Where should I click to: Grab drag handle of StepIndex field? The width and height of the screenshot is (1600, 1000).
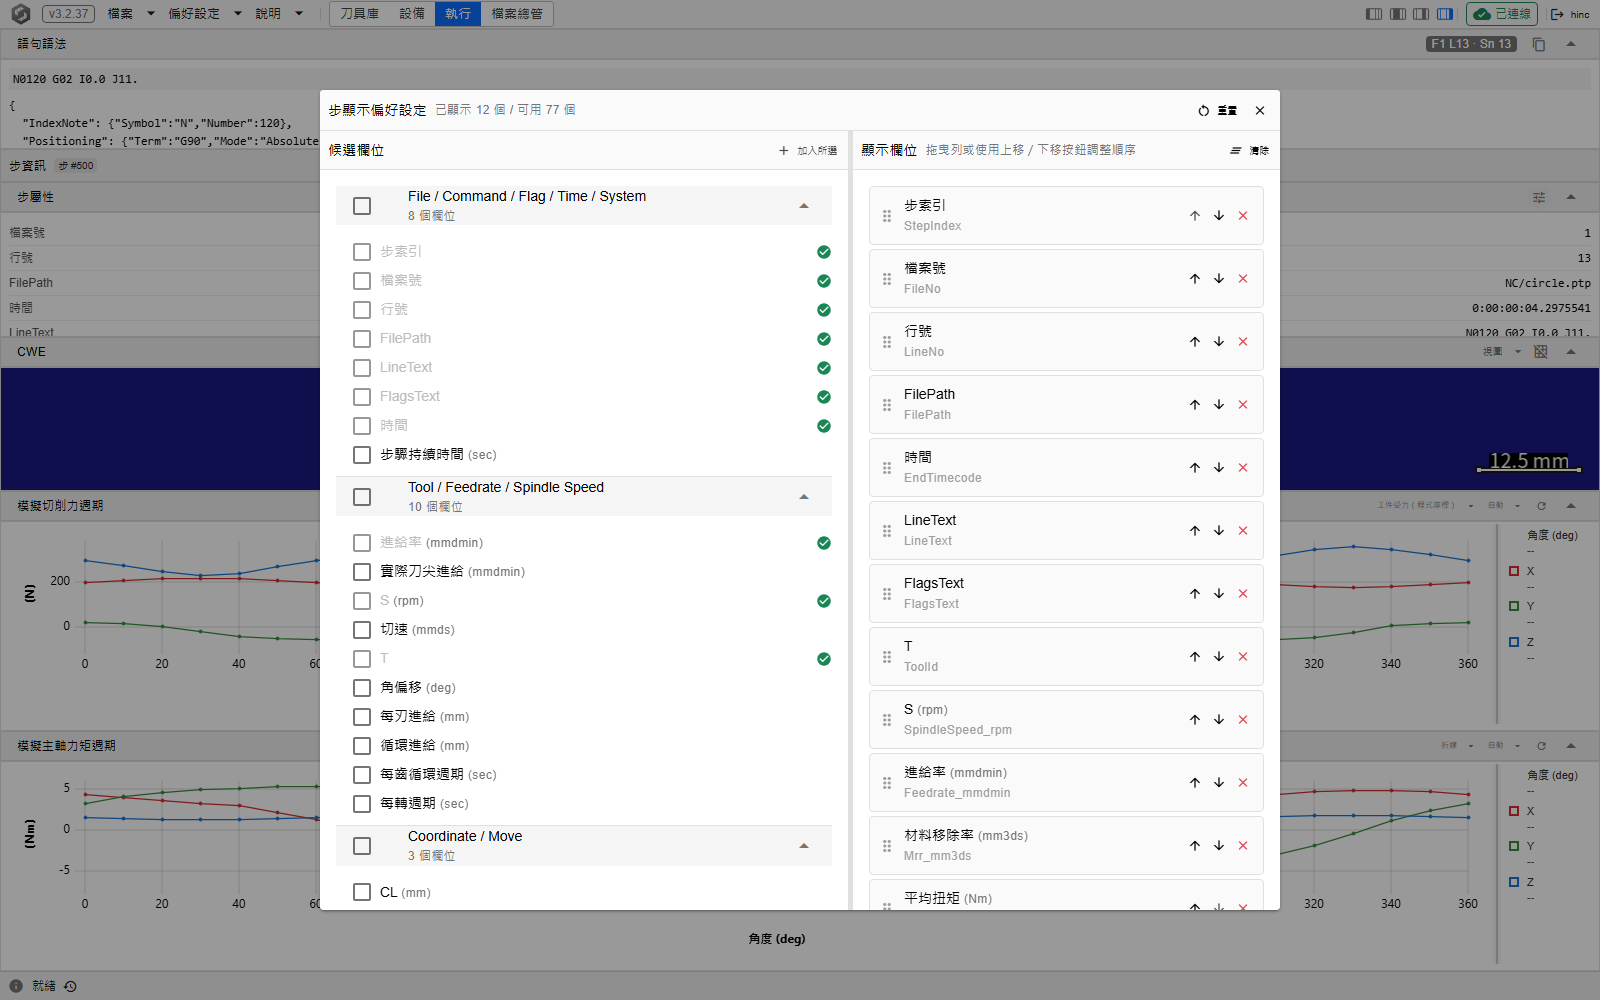point(887,216)
